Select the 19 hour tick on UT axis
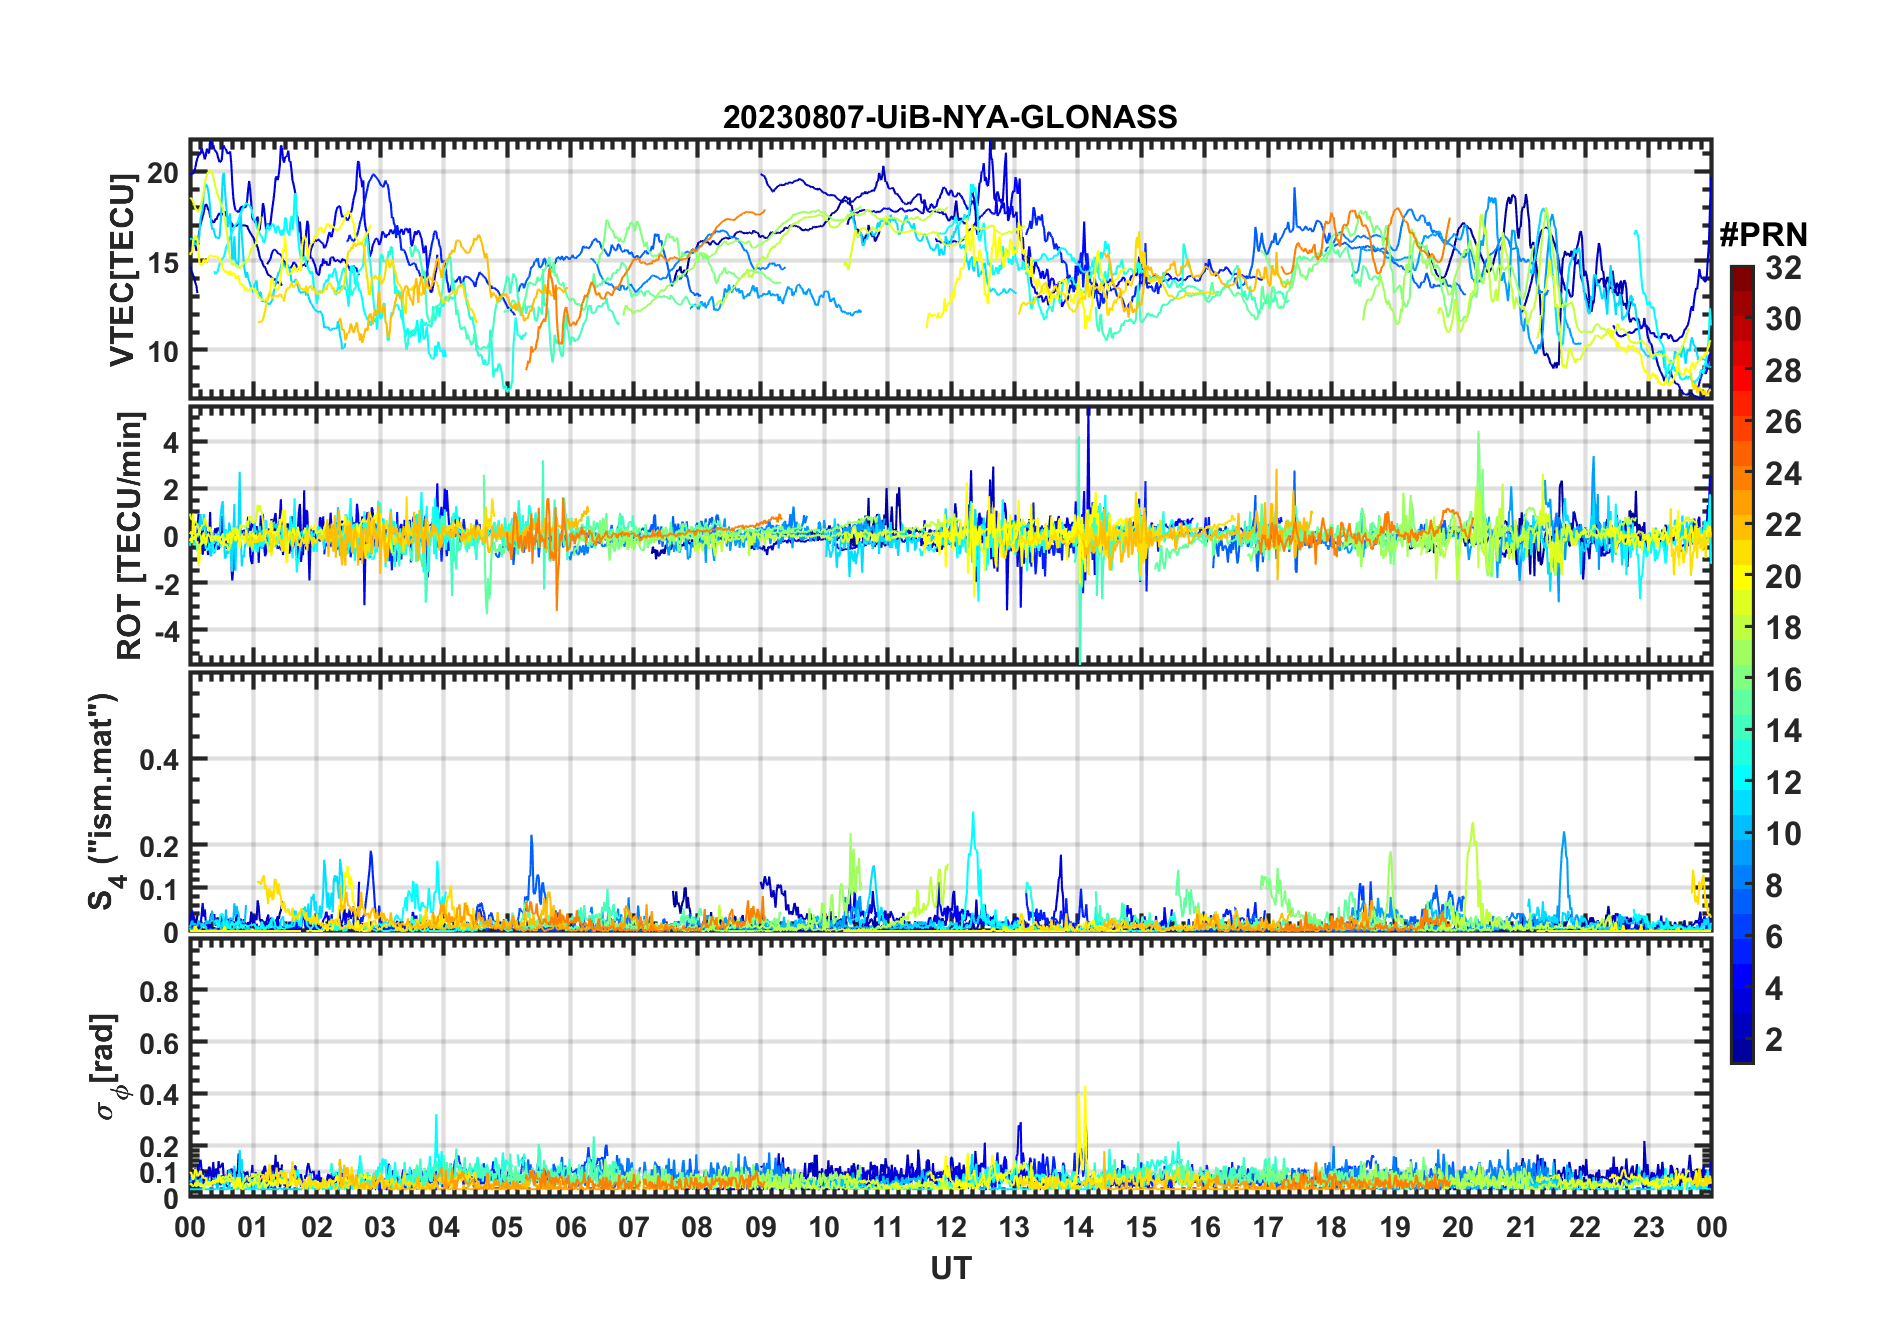The image size is (1902, 1330). pos(1395,1228)
